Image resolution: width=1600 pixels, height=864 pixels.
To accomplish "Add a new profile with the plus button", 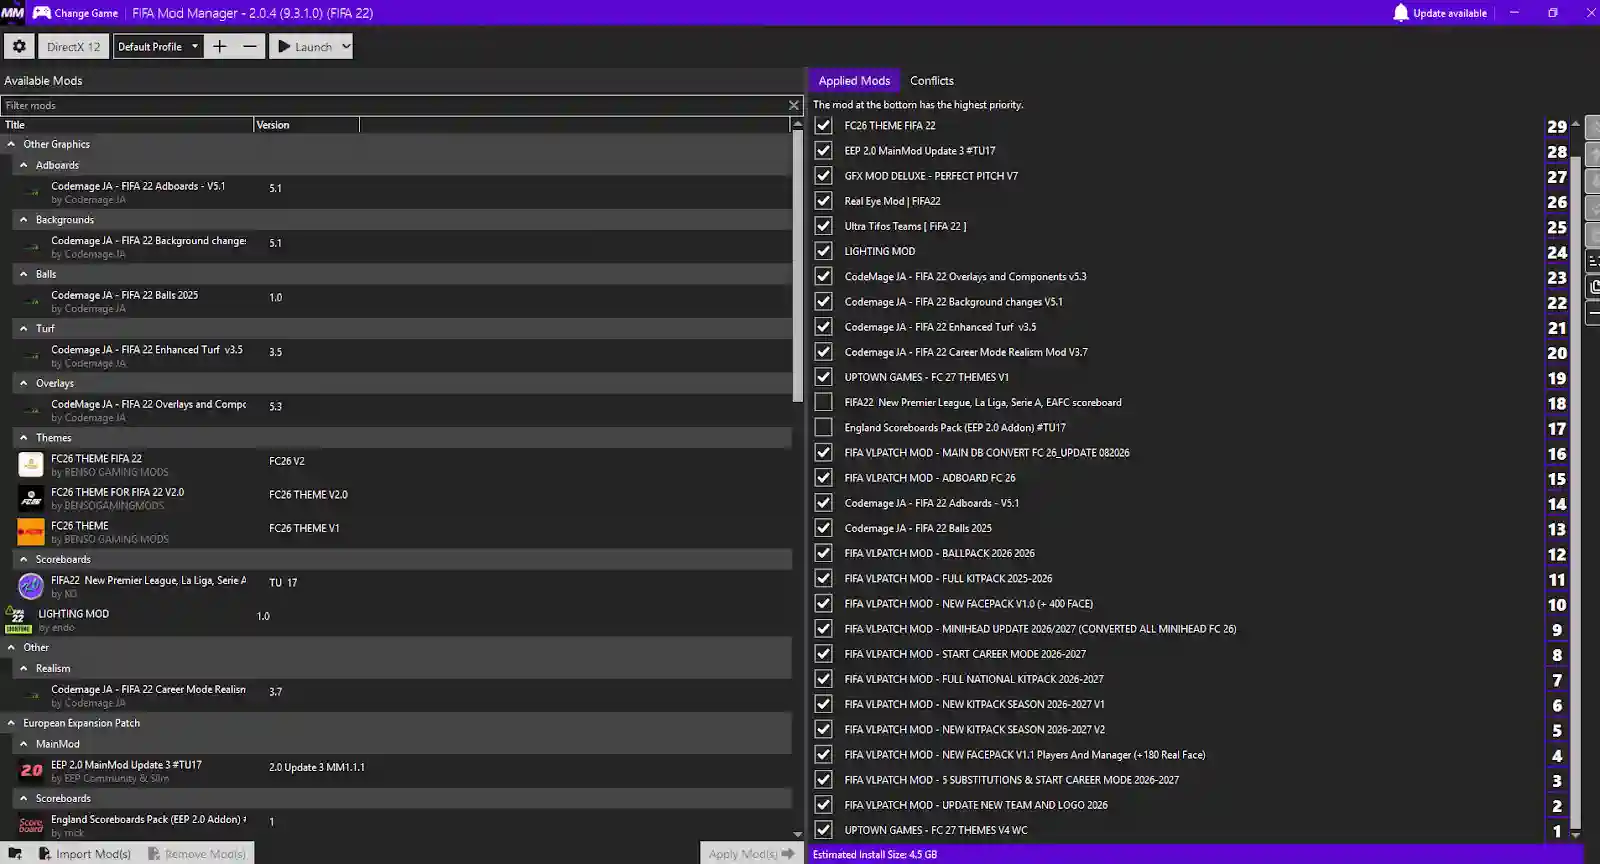I will pos(220,46).
